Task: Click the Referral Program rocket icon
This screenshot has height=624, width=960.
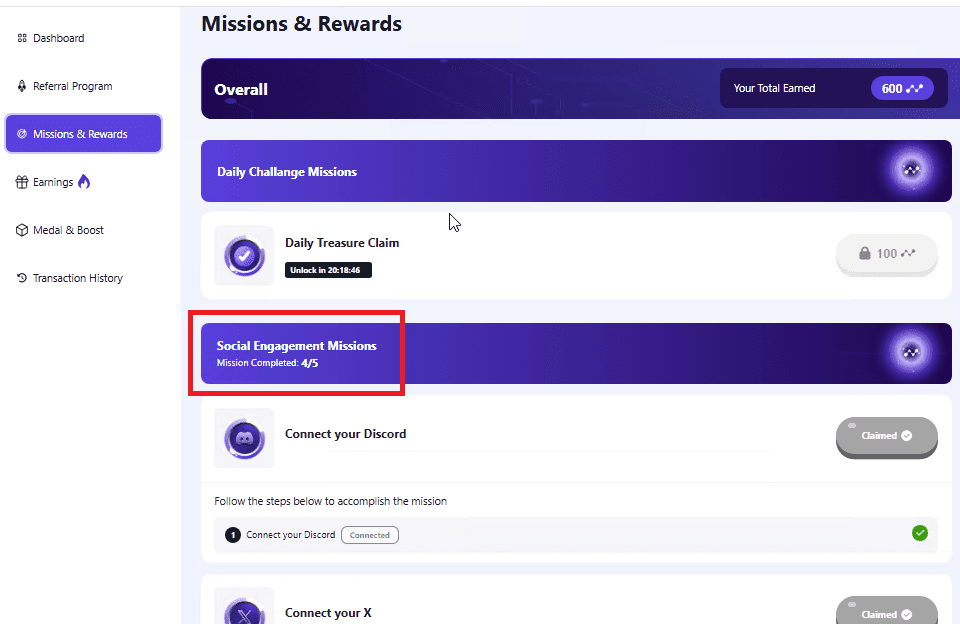Action: coord(22,86)
